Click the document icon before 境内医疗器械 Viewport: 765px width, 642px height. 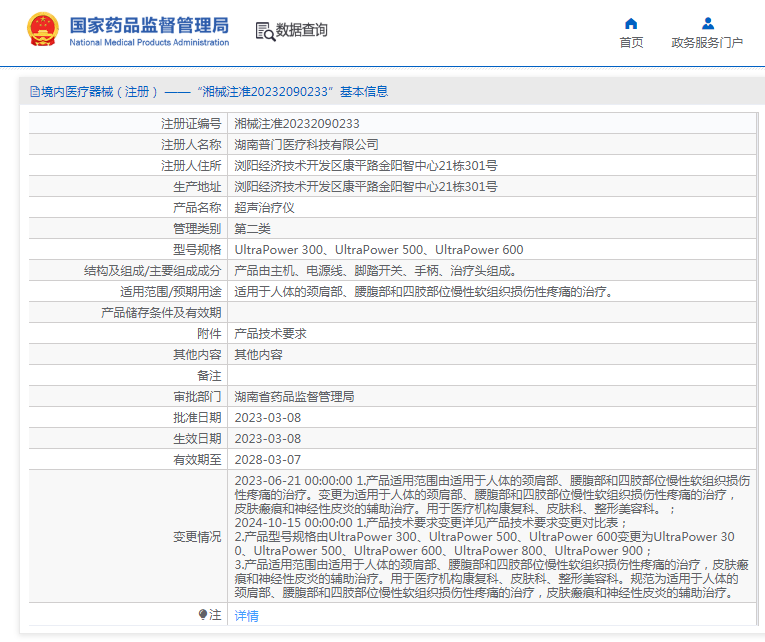[35, 92]
